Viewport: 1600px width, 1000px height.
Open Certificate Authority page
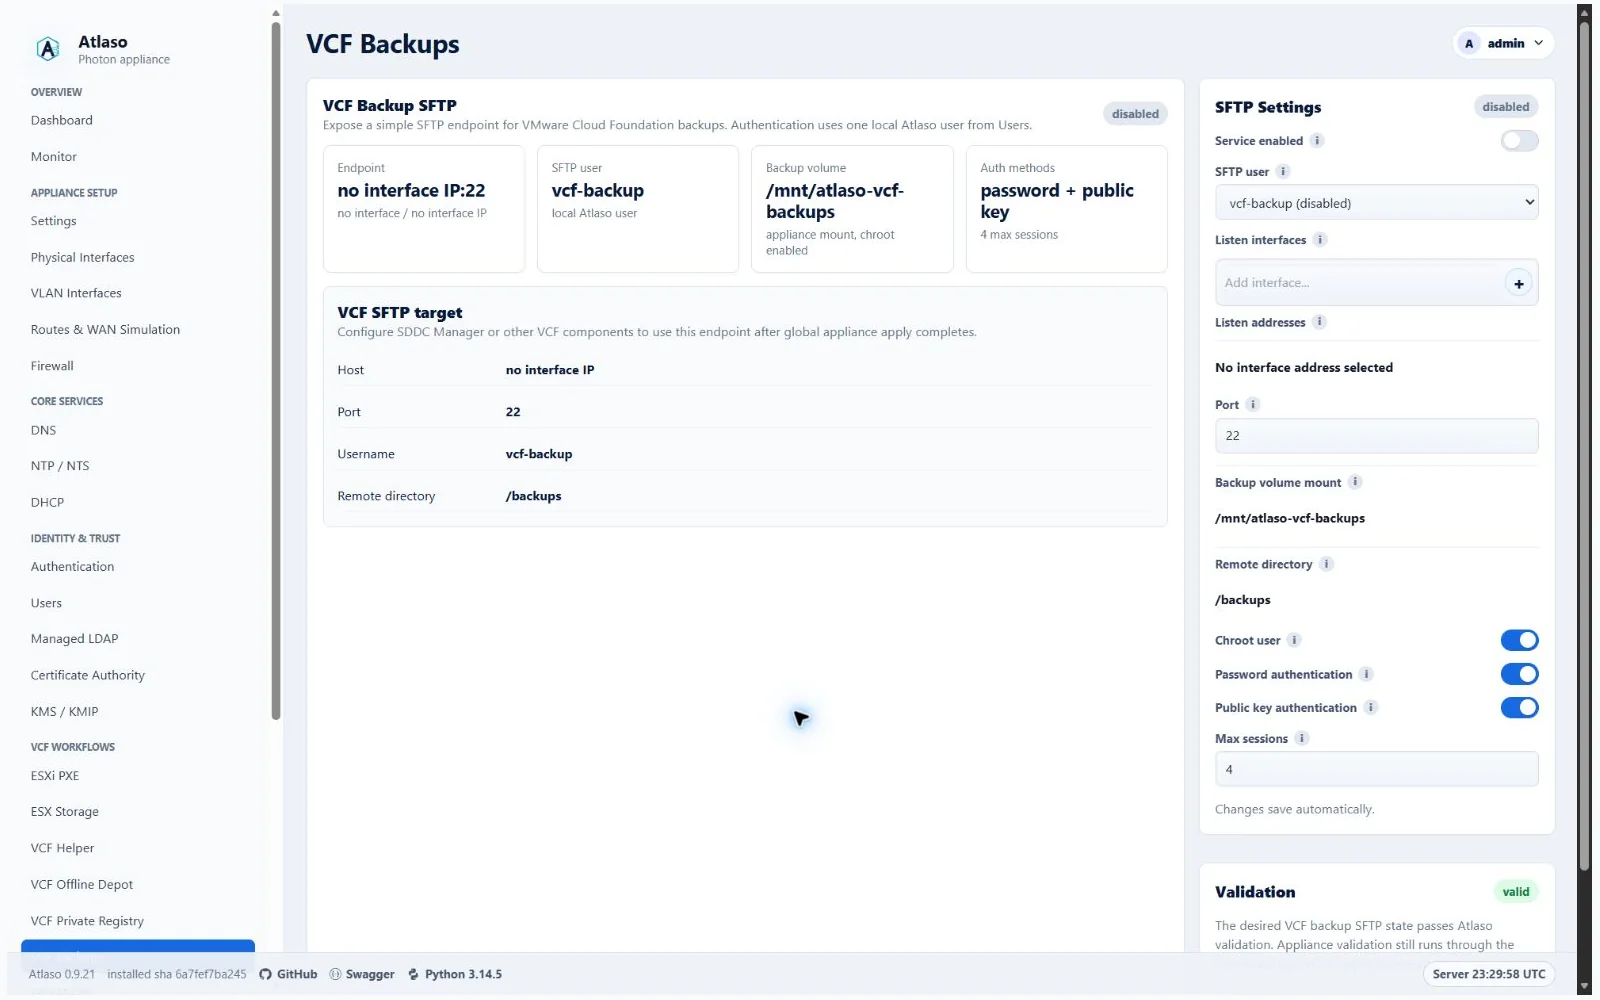tap(87, 675)
